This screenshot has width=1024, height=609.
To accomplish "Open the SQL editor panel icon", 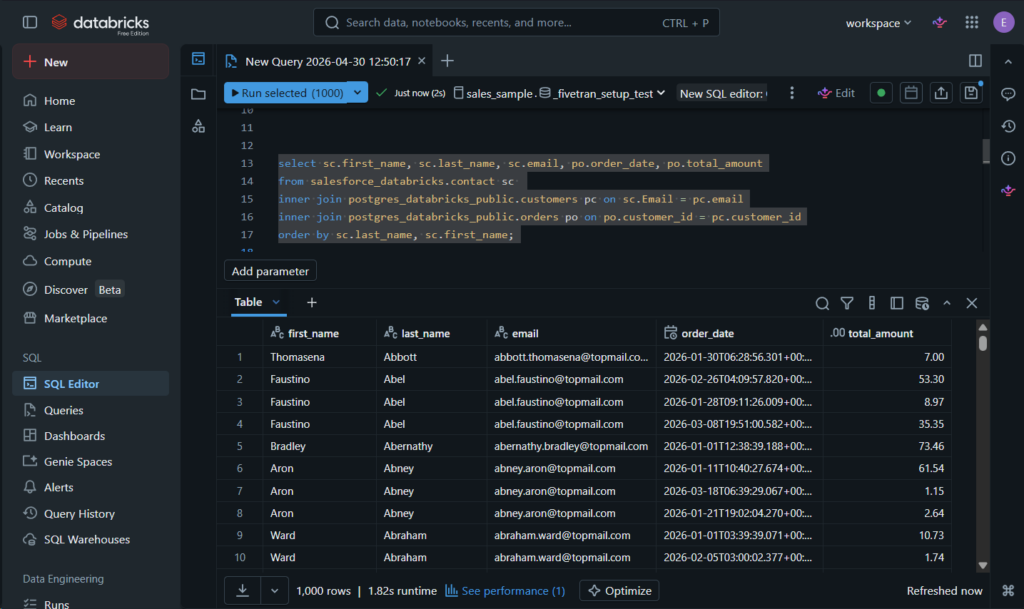I will click(199, 59).
